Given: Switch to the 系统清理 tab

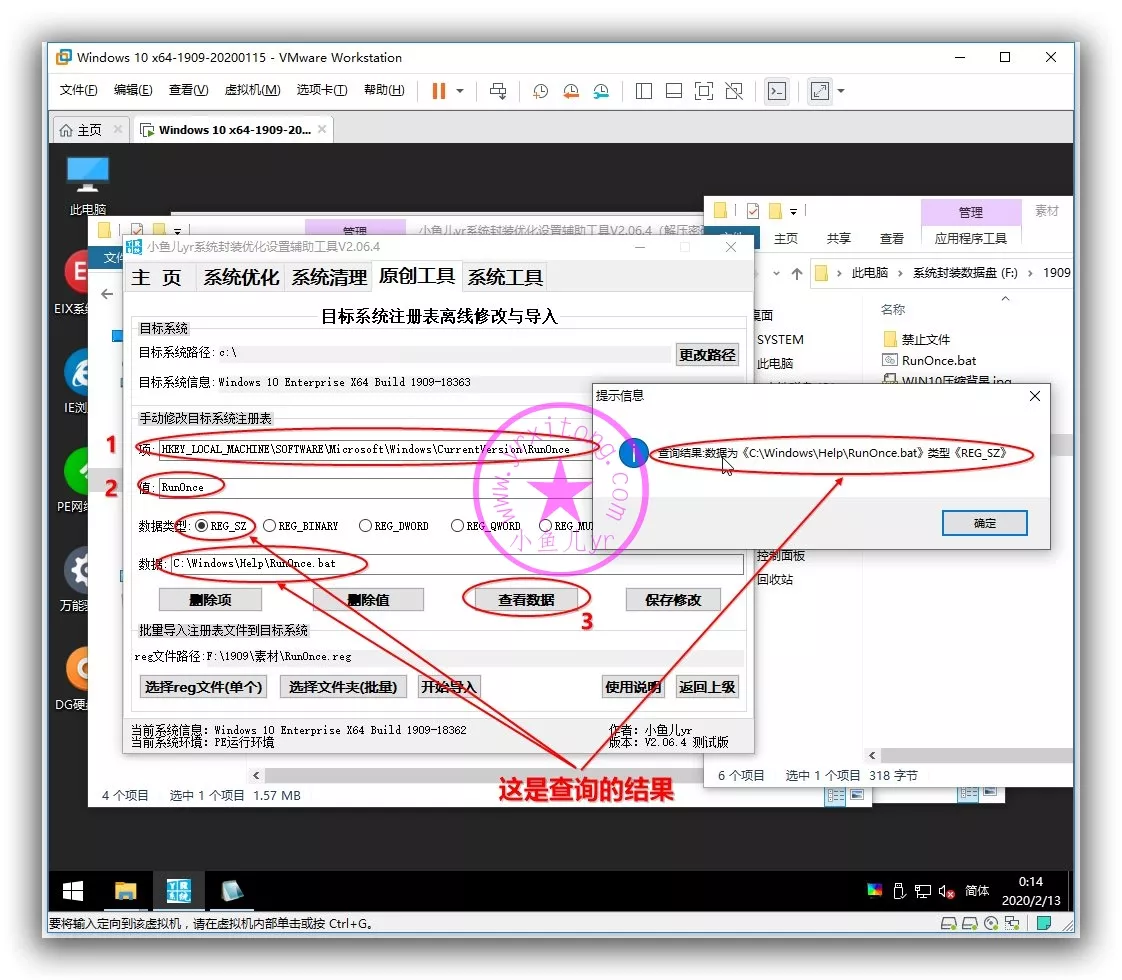Looking at the screenshot, I should (329, 277).
